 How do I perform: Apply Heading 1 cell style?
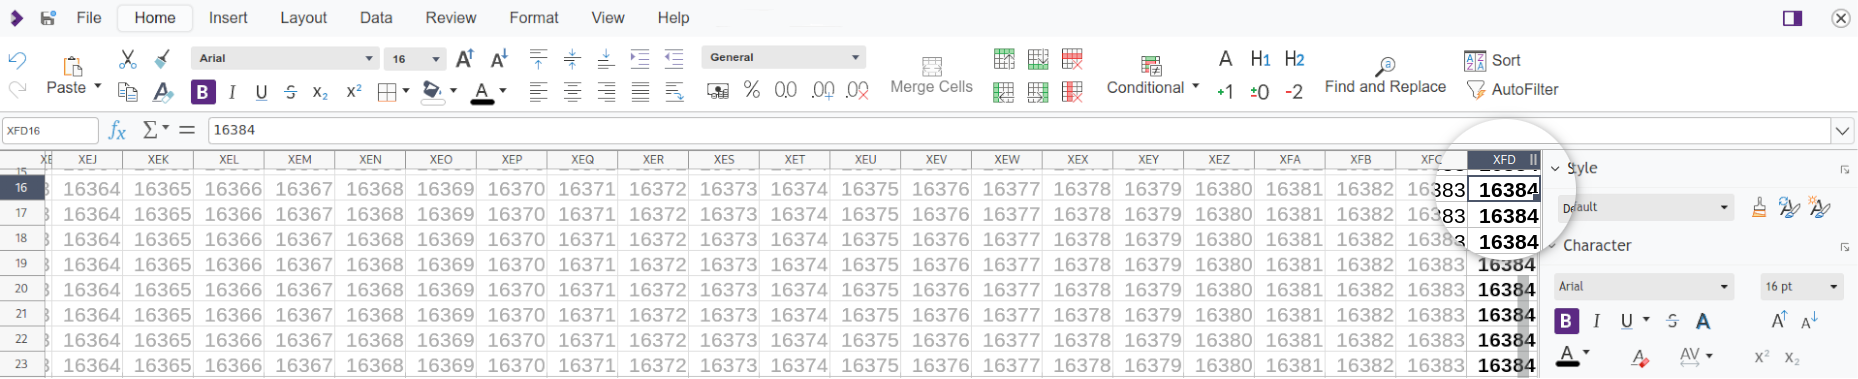(1260, 59)
